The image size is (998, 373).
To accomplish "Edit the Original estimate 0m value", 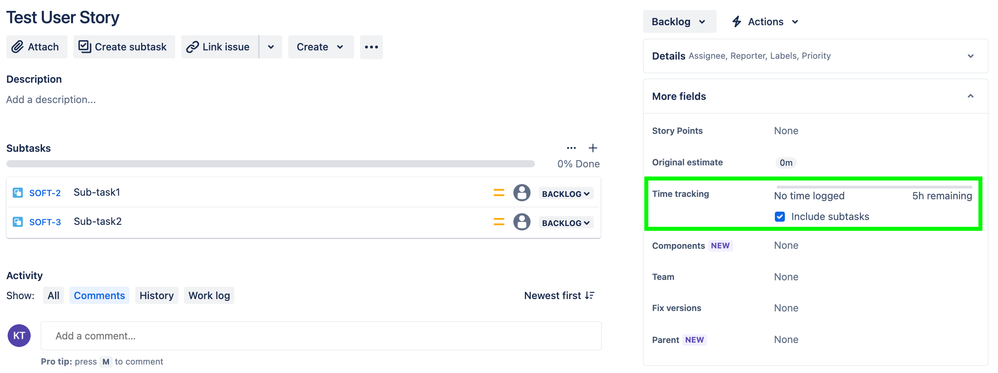I will coord(787,162).
